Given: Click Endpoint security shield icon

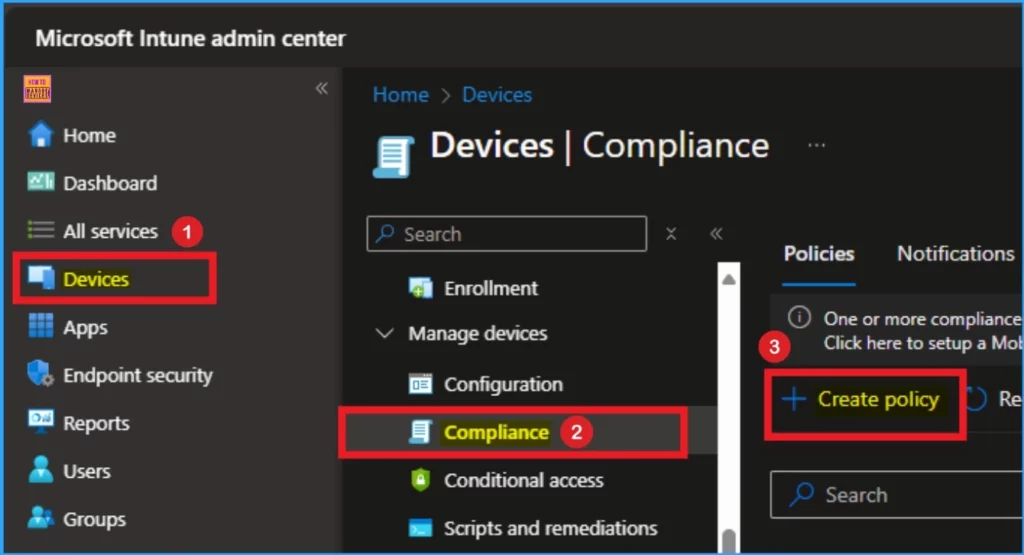Looking at the screenshot, I should (40, 373).
